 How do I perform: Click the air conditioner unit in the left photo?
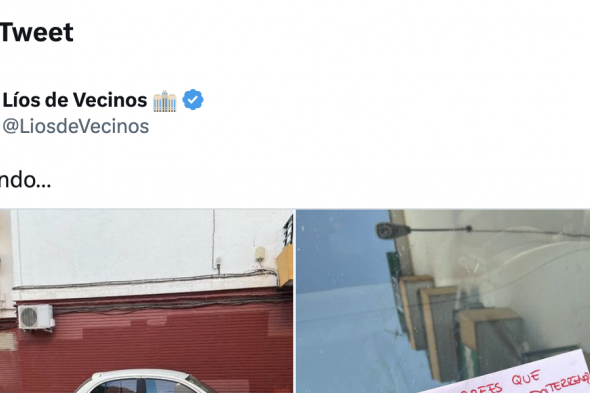(x=36, y=317)
